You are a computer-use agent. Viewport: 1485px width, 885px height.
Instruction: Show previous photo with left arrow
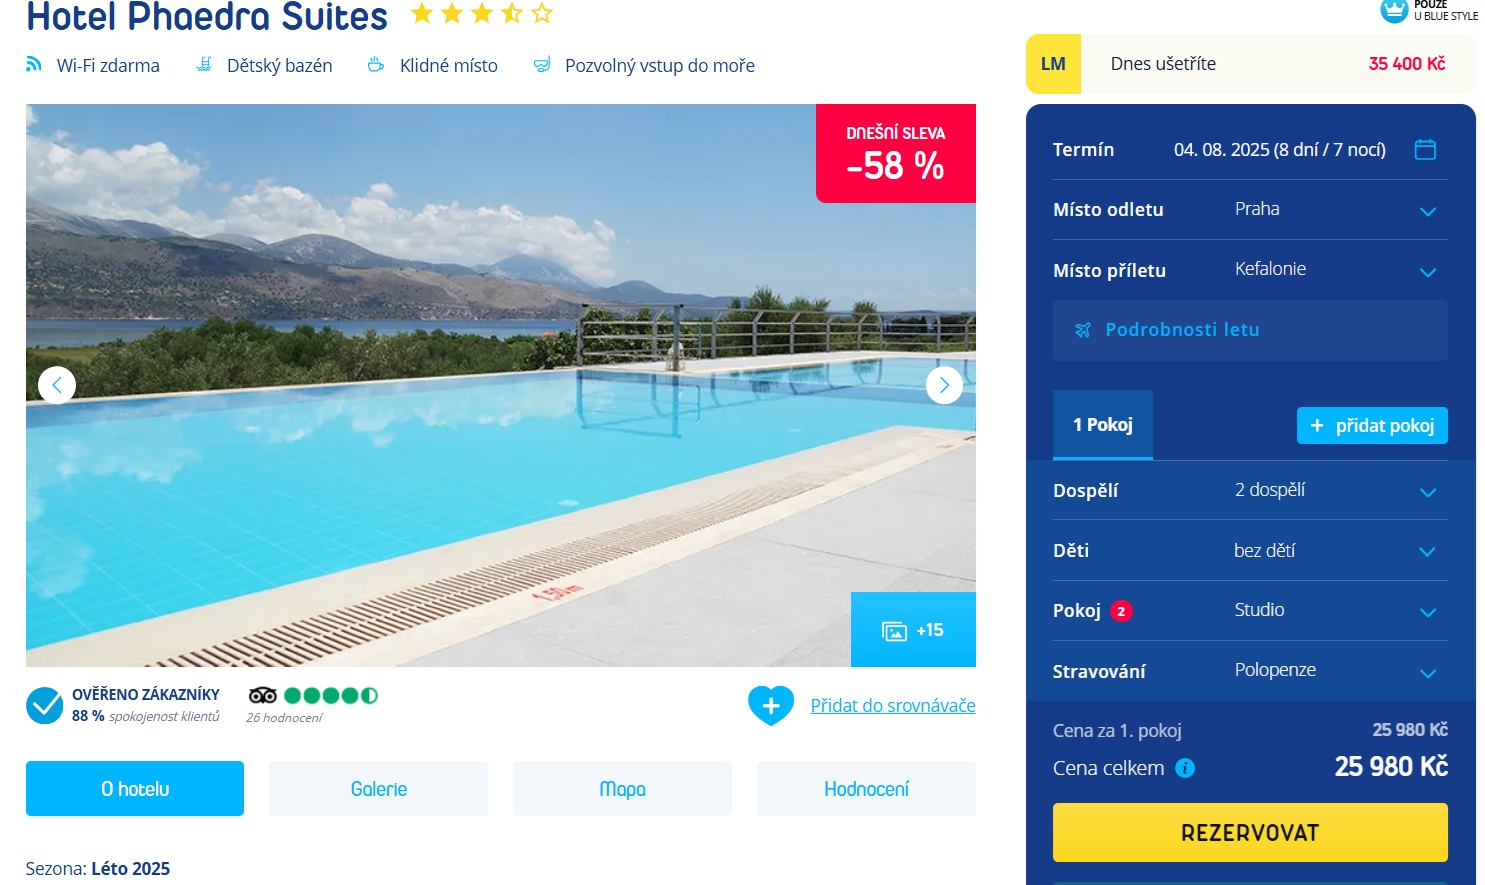[57, 385]
